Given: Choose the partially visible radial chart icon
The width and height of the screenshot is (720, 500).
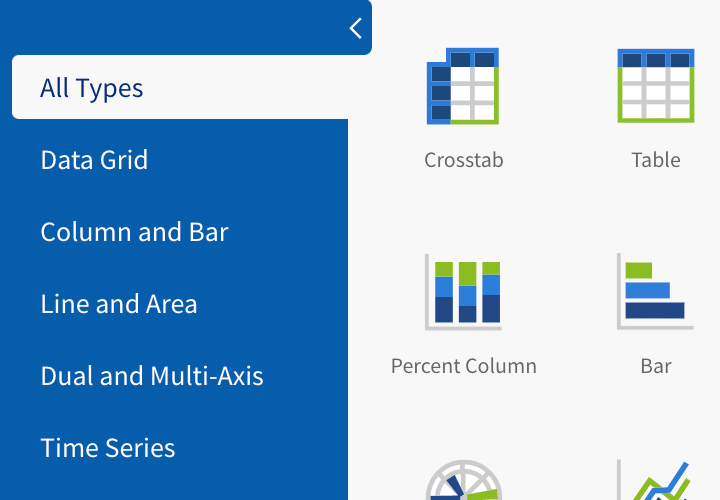Looking at the screenshot, I should coord(463,482).
